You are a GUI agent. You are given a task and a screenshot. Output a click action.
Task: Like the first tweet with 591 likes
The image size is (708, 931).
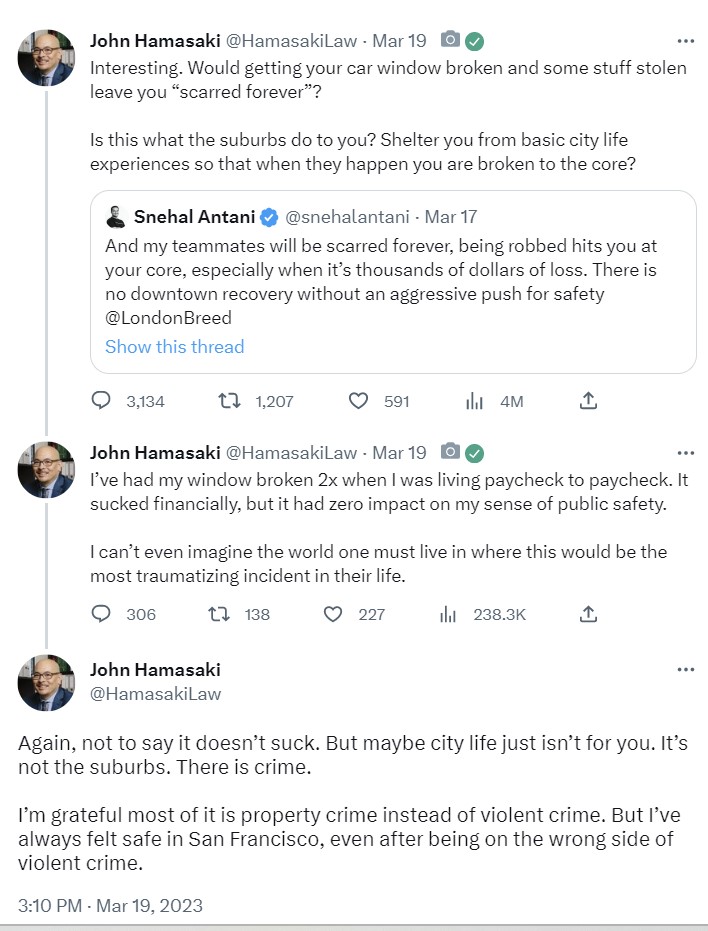point(359,401)
